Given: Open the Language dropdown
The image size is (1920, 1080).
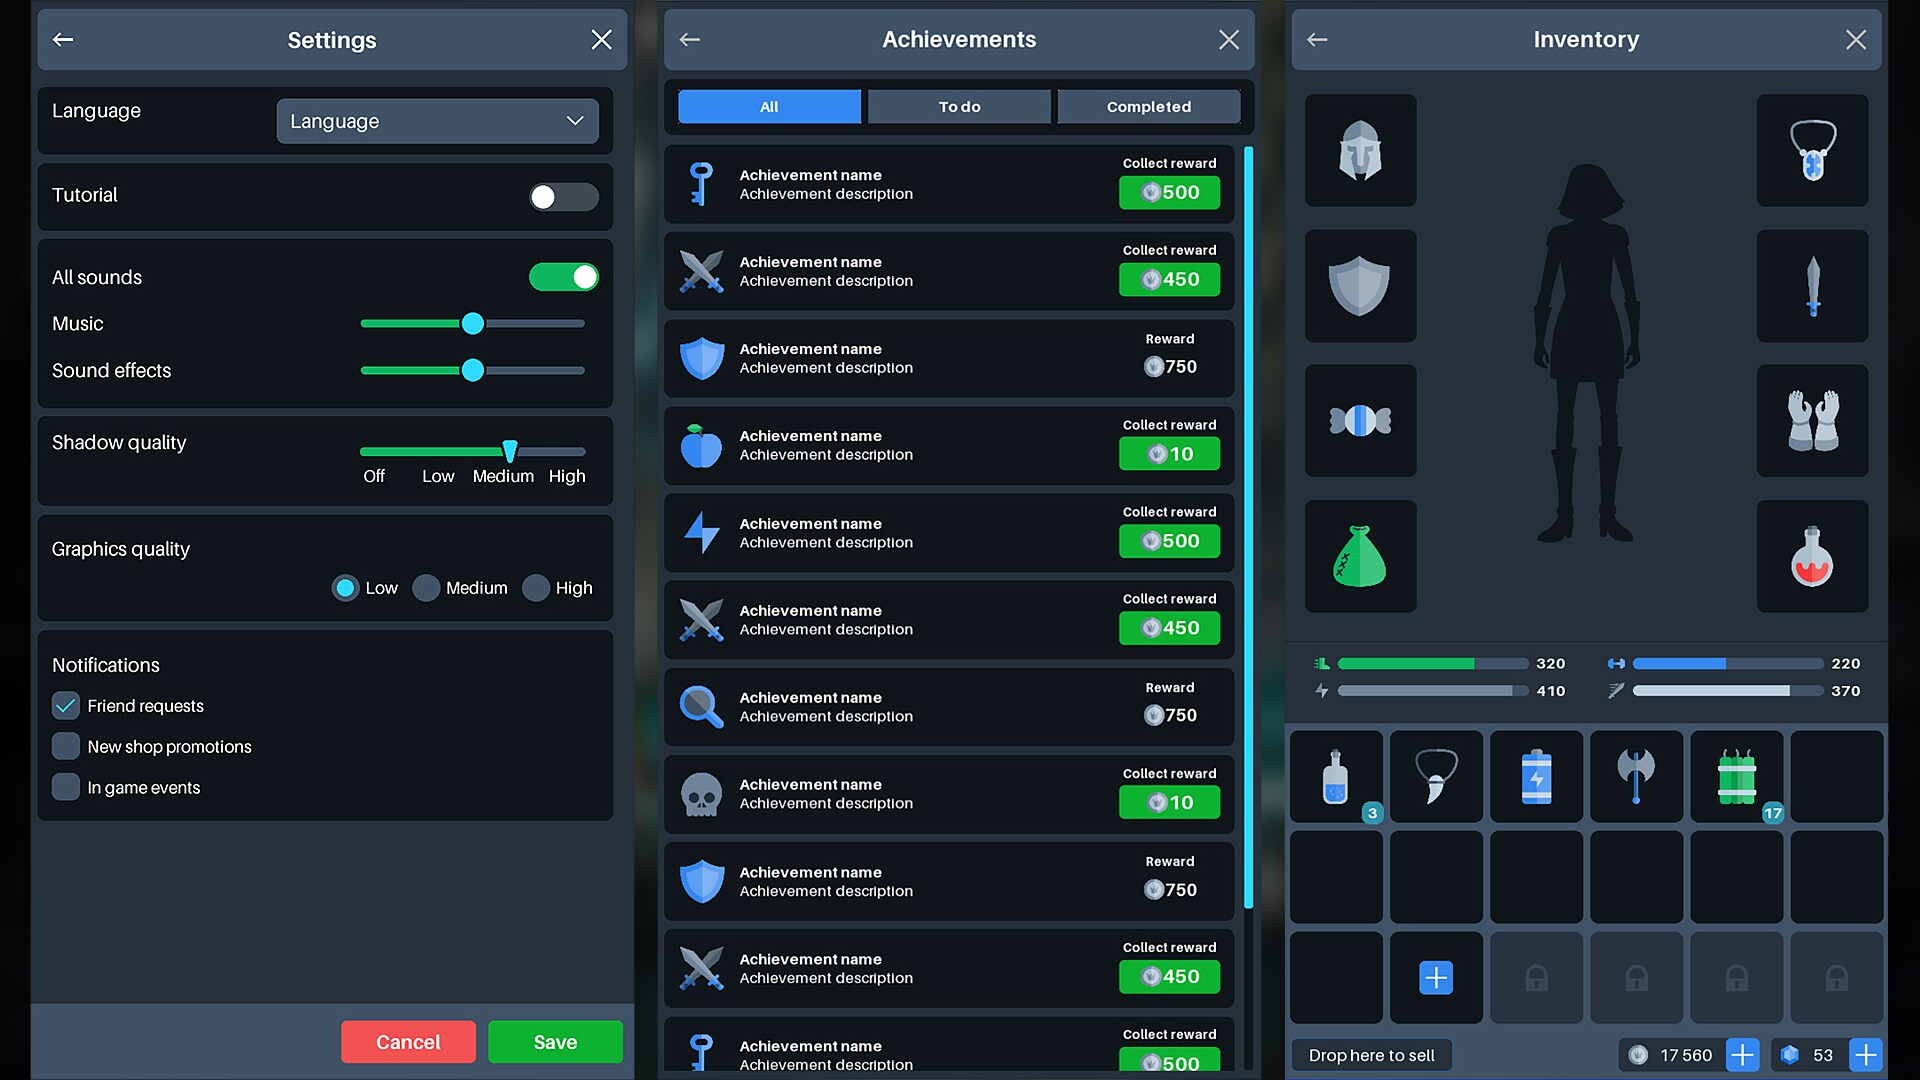Looking at the screenshot, I should (x=437, y=121).
